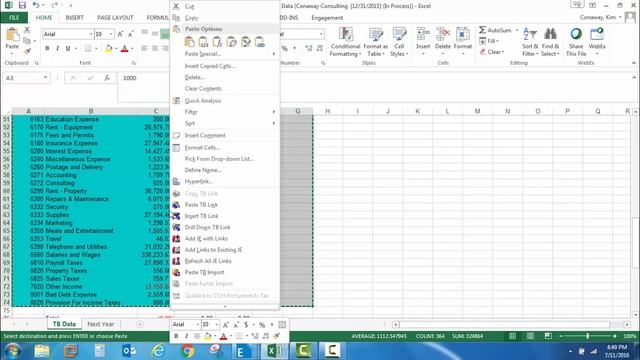Screen dimensions: 640x360
Task: Toggle Underline in the ribbon
Action: point(68,49)
